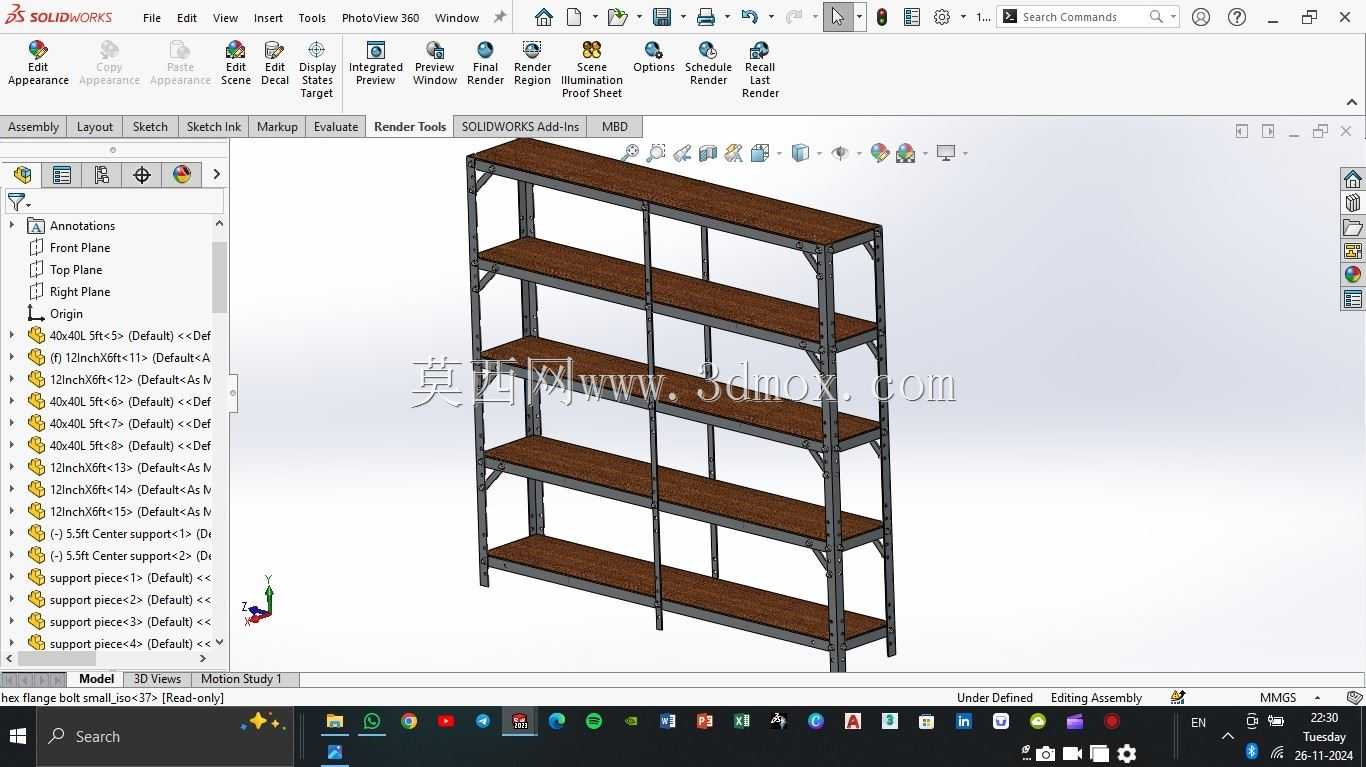Switch to the Evaluate tab
This screenshot has width=1366, height=767.
point(336,126)
